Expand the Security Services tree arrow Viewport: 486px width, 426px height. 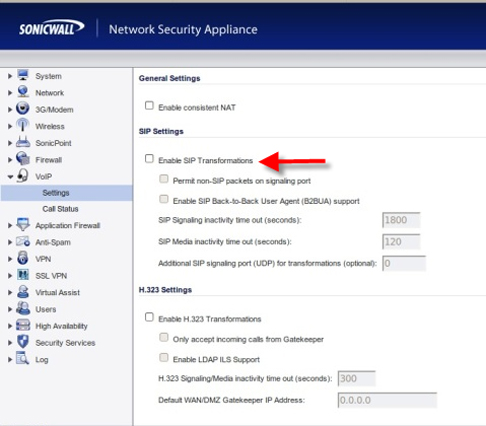point(10,343)
